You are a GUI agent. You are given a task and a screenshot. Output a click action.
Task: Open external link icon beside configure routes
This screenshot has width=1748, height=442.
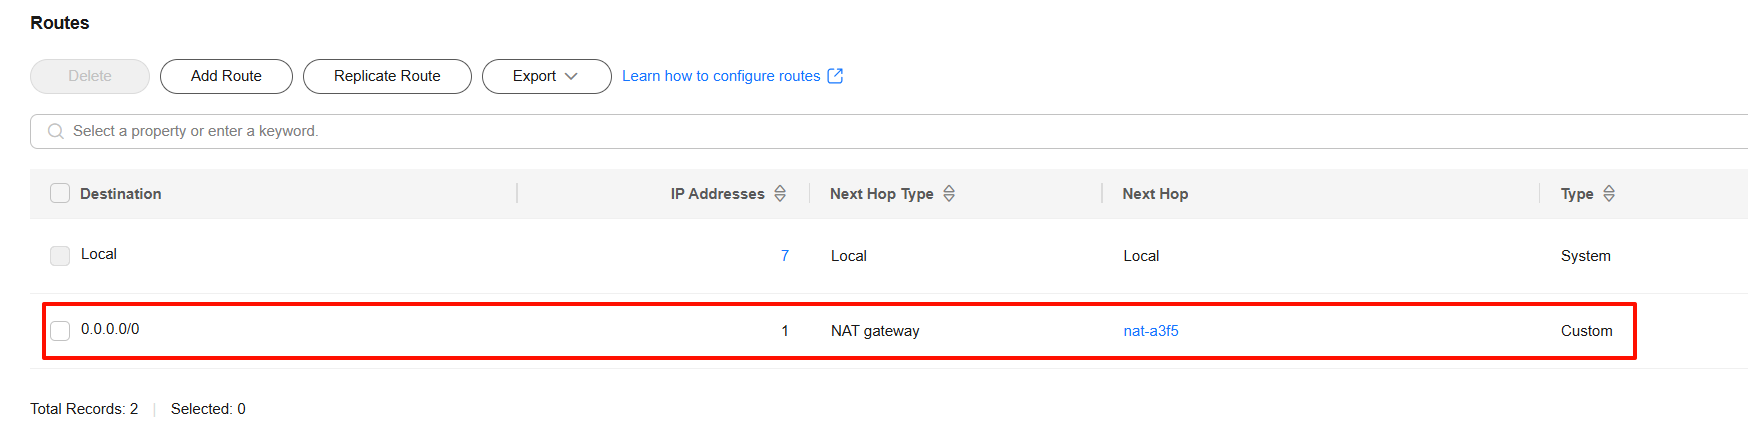[835, 76]
